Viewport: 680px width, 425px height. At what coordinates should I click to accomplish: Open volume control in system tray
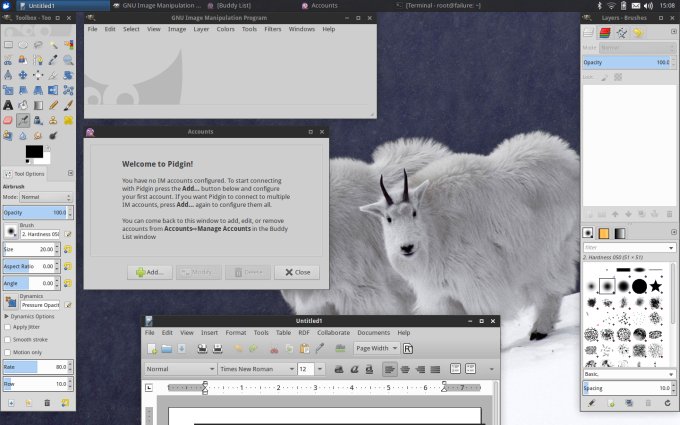[648, 6]
